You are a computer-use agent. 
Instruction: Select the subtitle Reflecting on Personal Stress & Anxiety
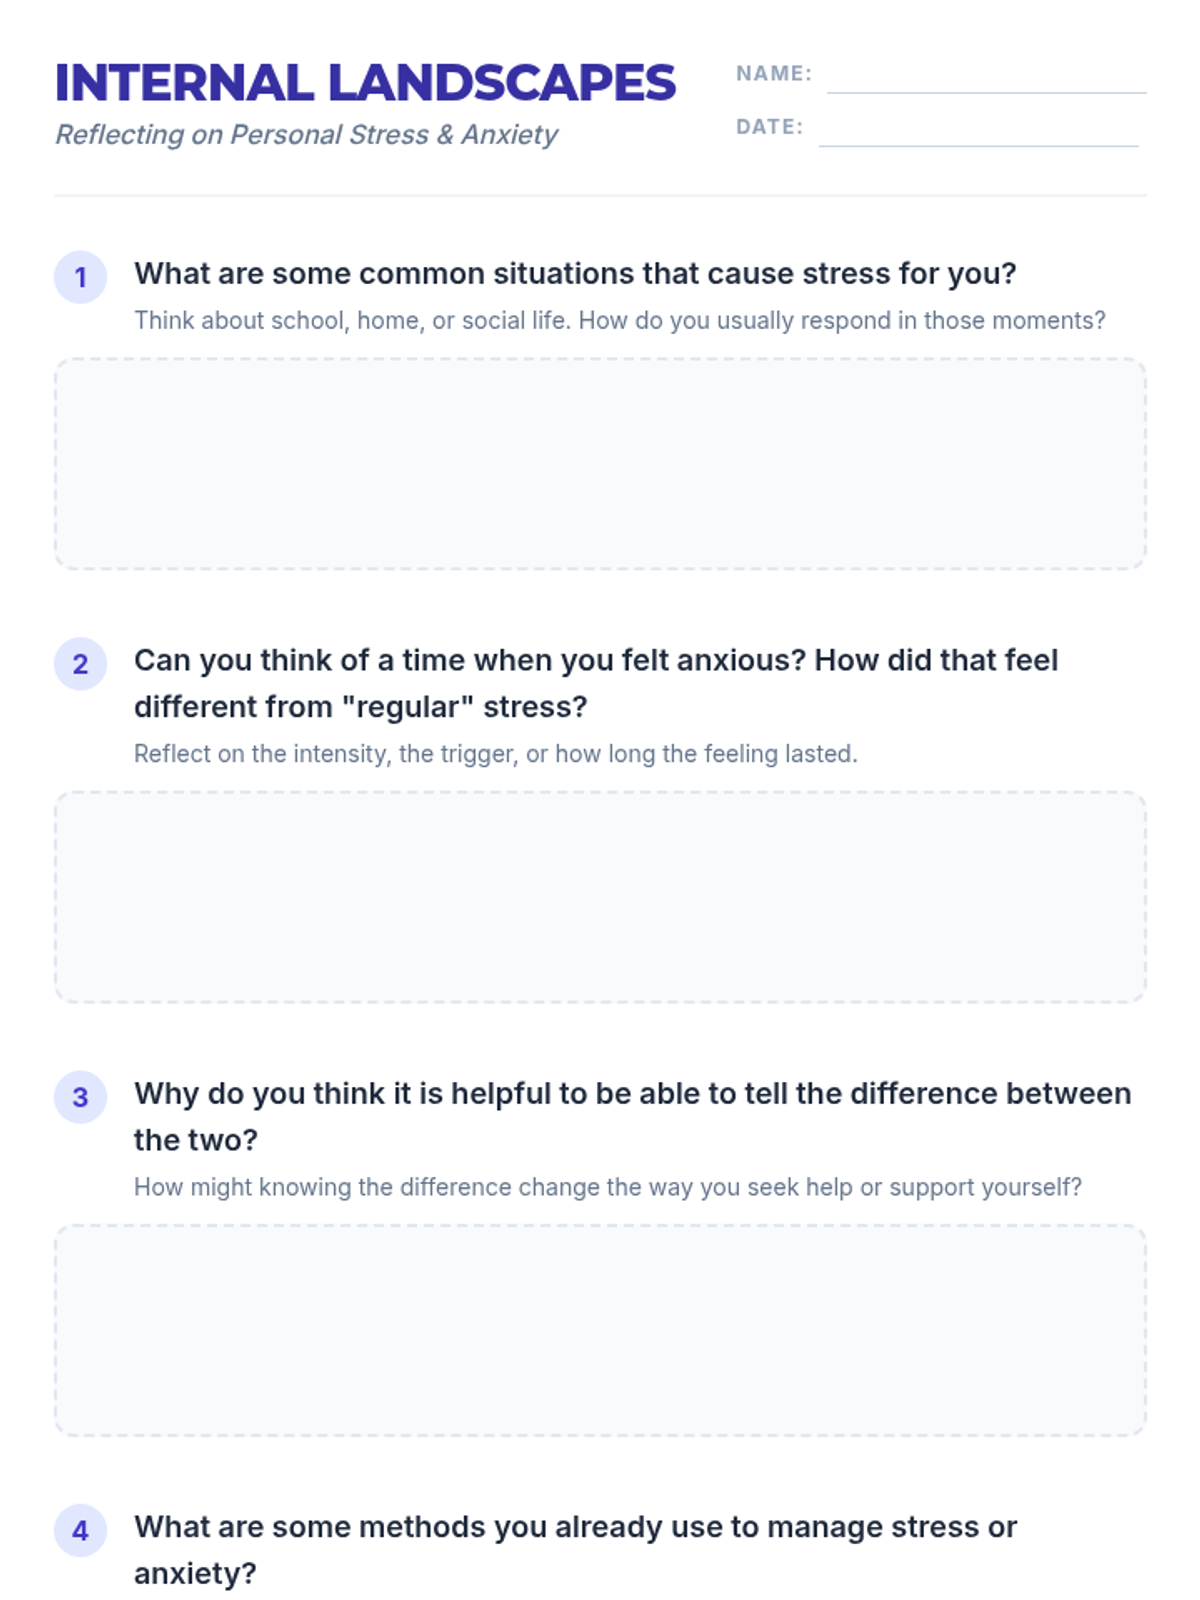pos(306,135)
